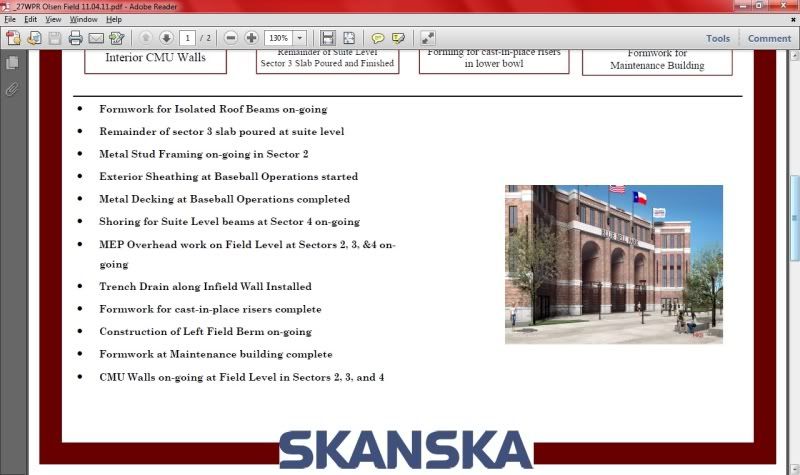Open the Window menu

click(x=84, y=19)
